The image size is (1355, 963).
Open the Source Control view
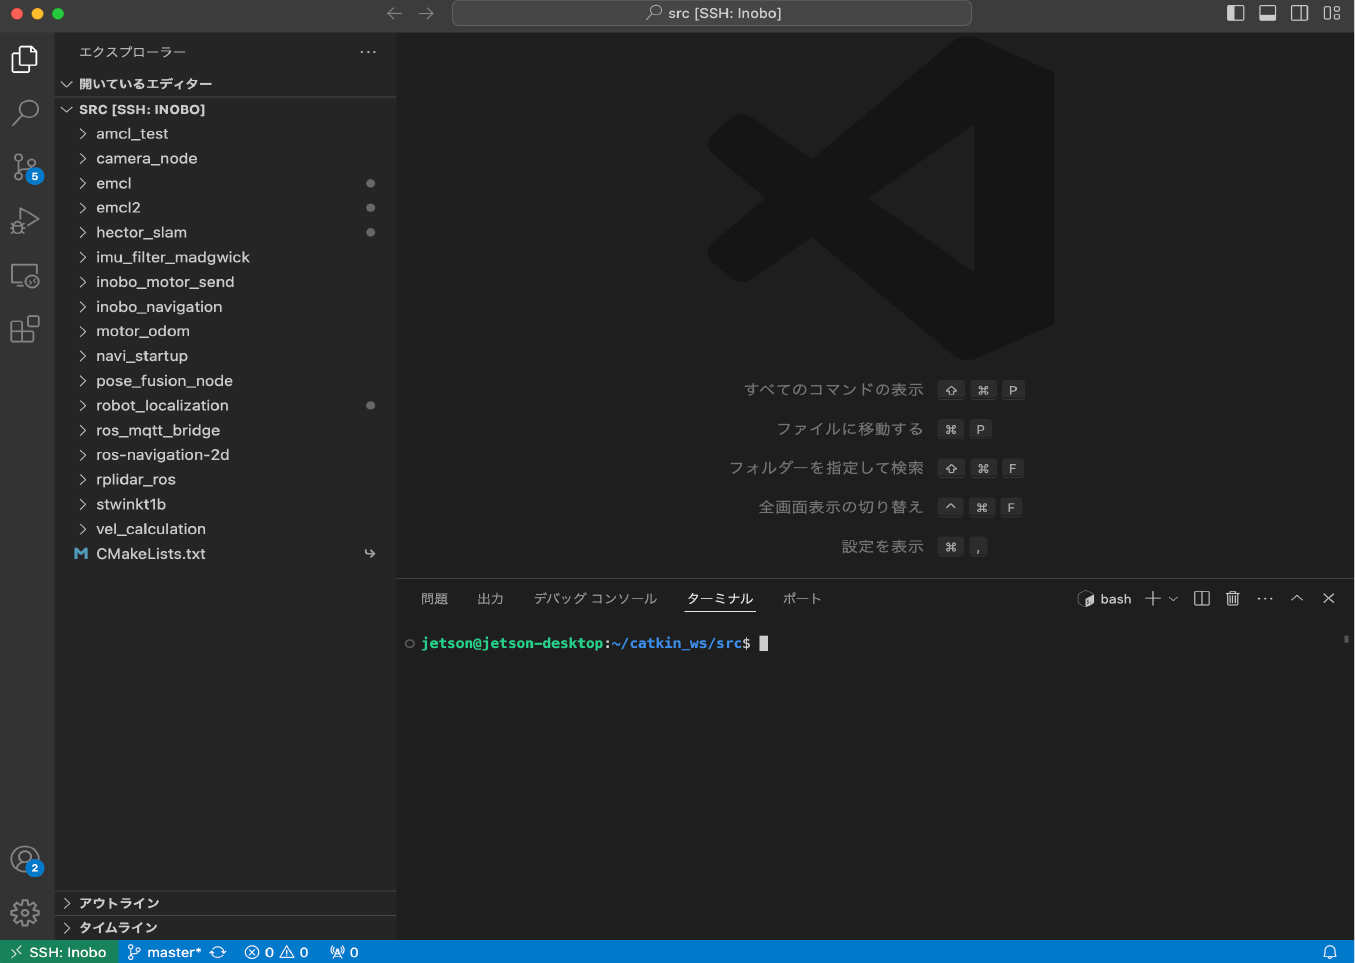tap(25, 167)
